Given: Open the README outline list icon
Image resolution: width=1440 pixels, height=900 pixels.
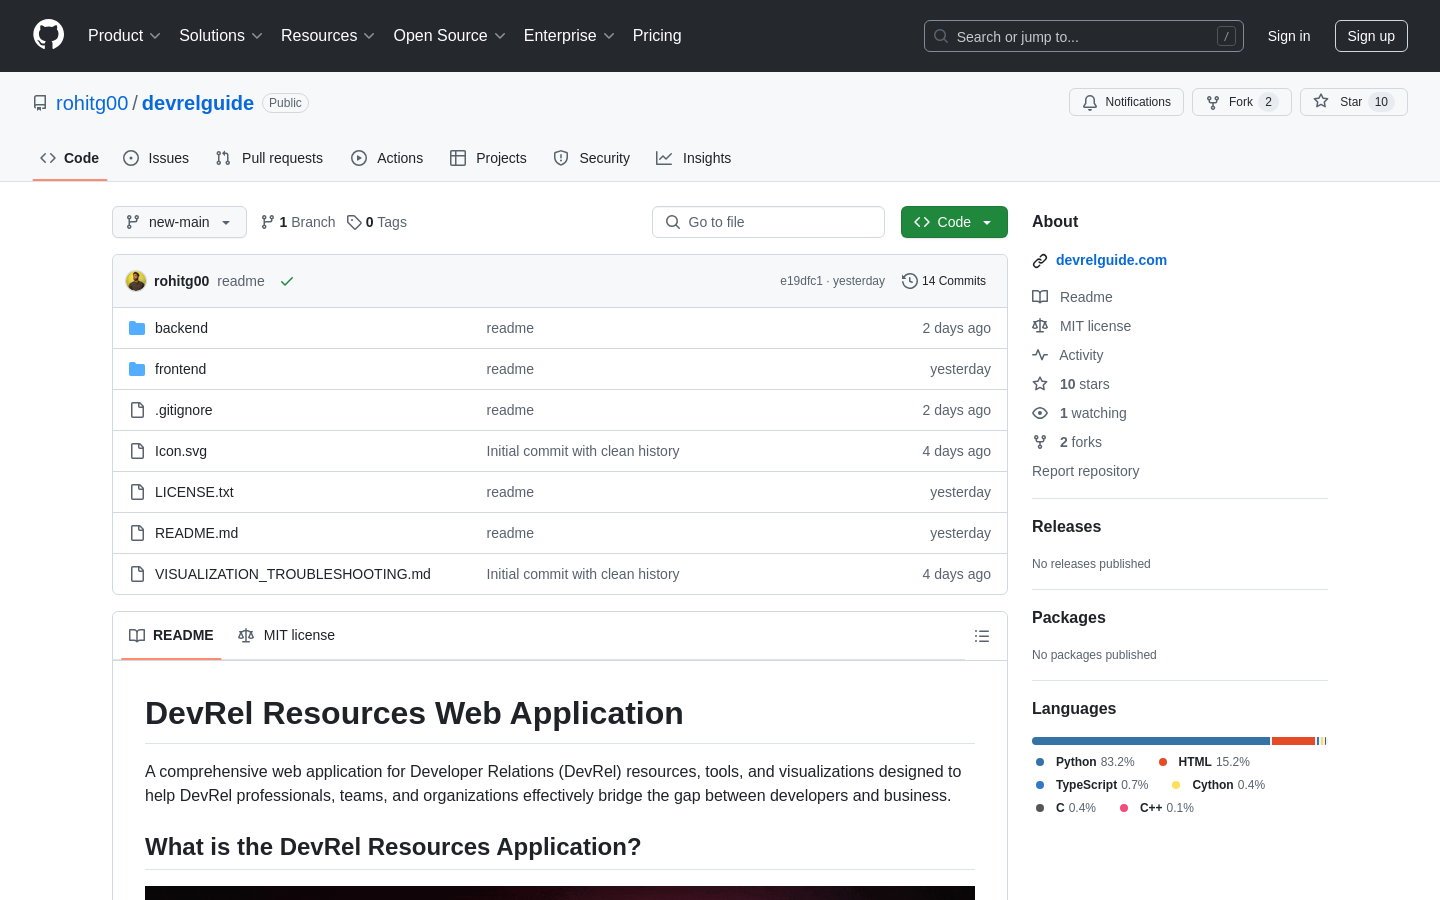Looking at the screenshot, I should point(982,636).
